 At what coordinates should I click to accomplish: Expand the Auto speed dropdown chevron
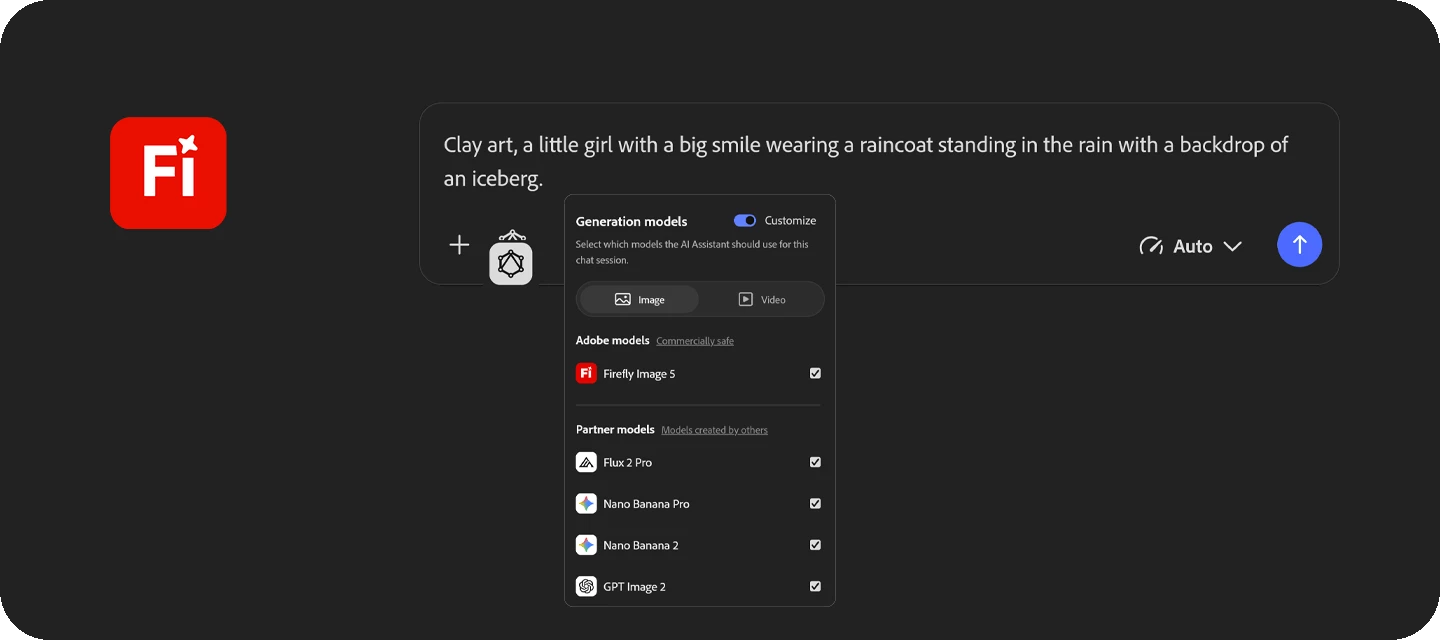[x=1233, y=246]
